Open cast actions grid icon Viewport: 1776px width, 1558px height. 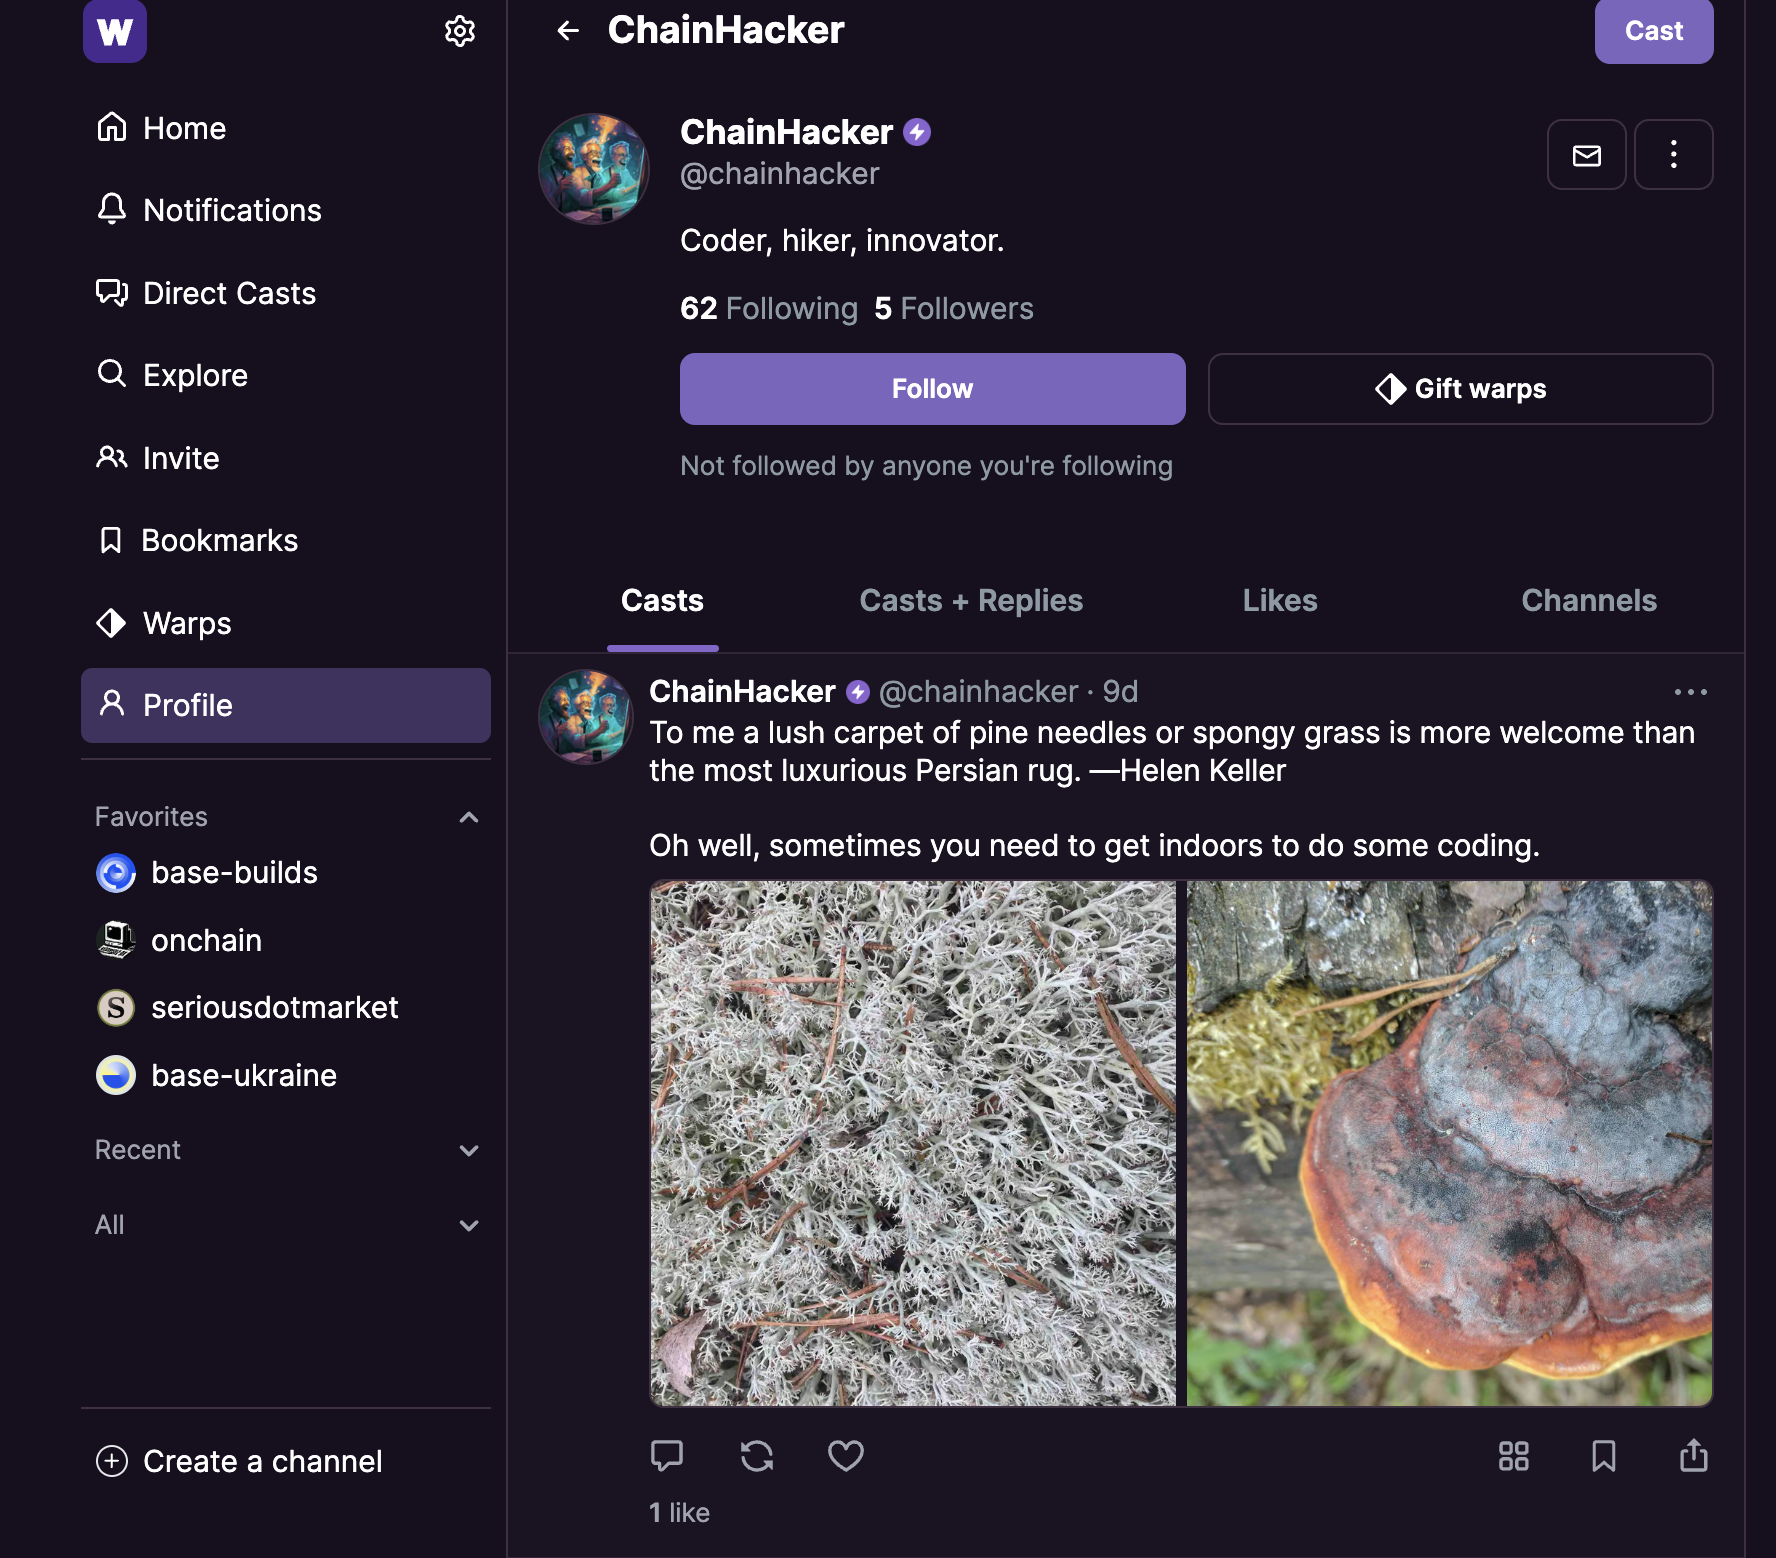point(1514,1455)
